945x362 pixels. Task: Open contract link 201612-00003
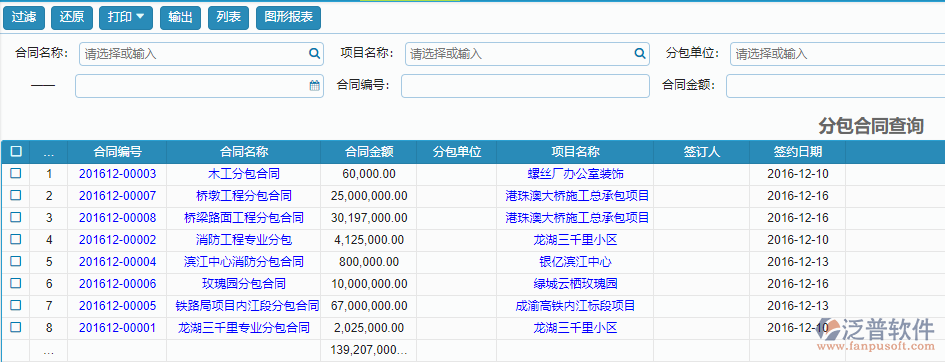[x=118, y=174]
